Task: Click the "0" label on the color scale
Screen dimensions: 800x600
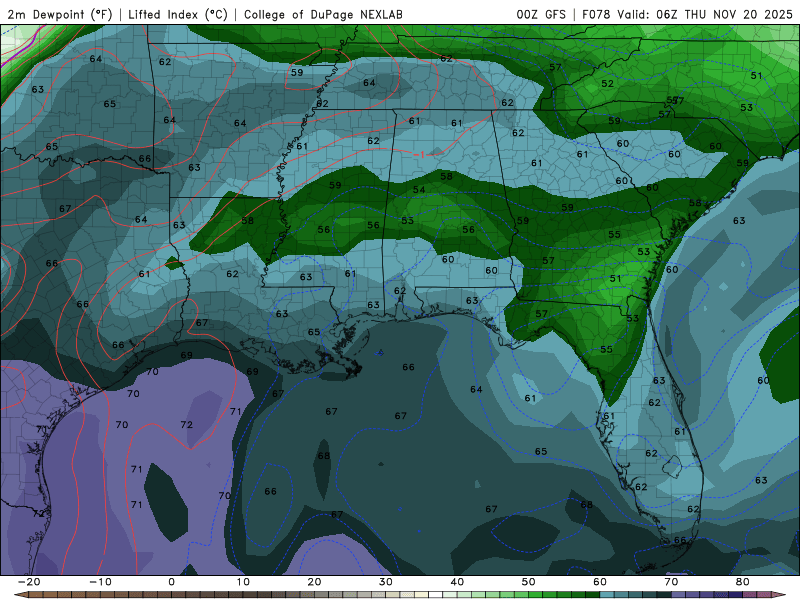Action: (x=171, y=582)
